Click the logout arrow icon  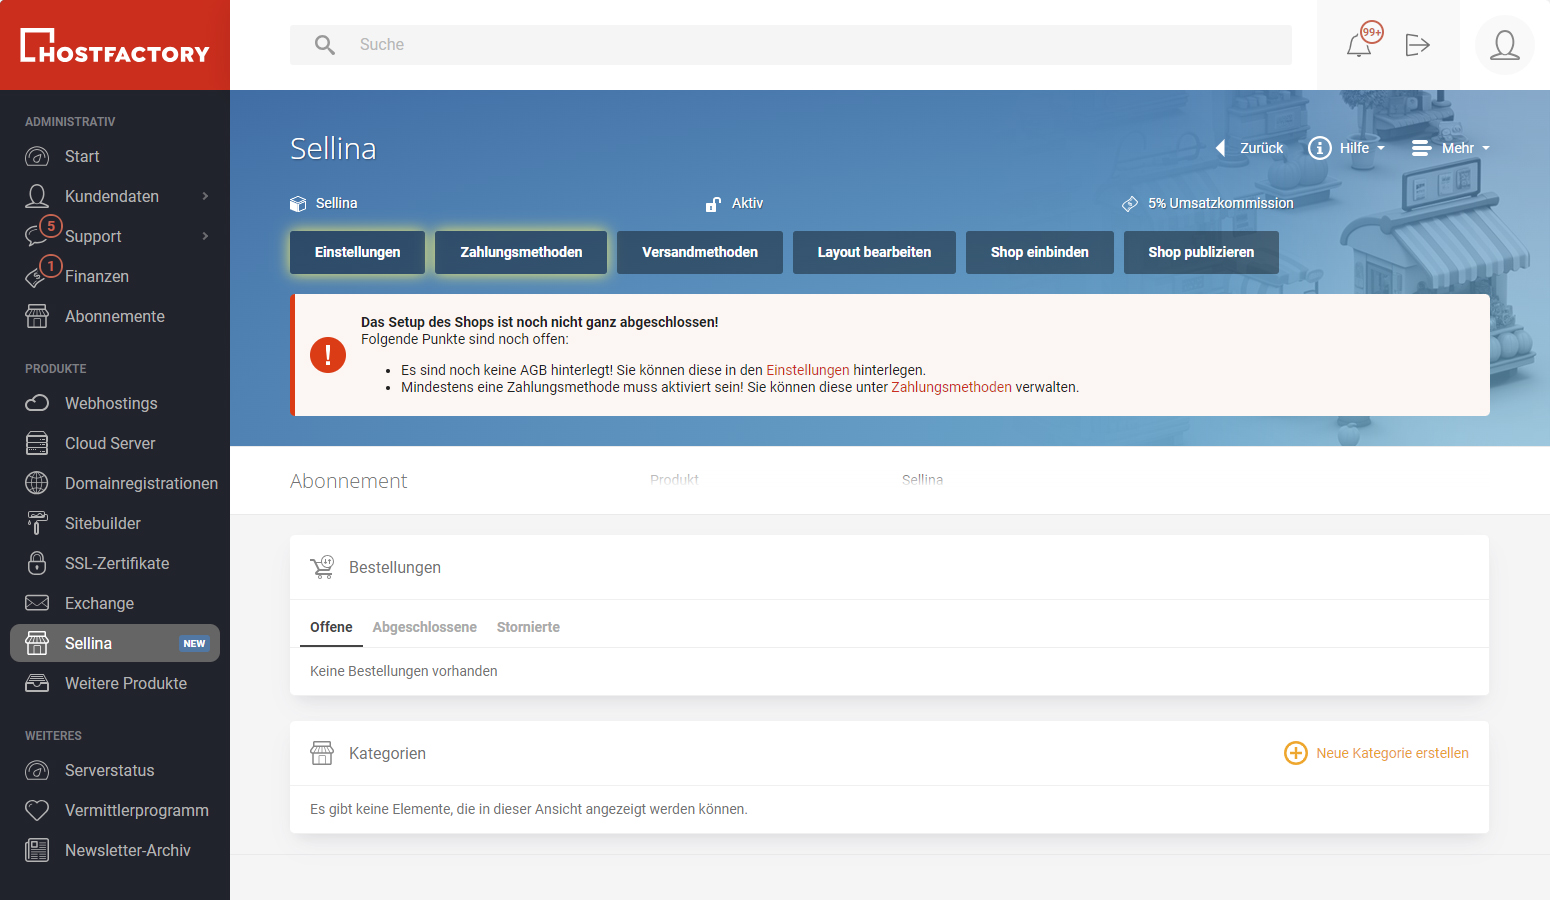1417,45
